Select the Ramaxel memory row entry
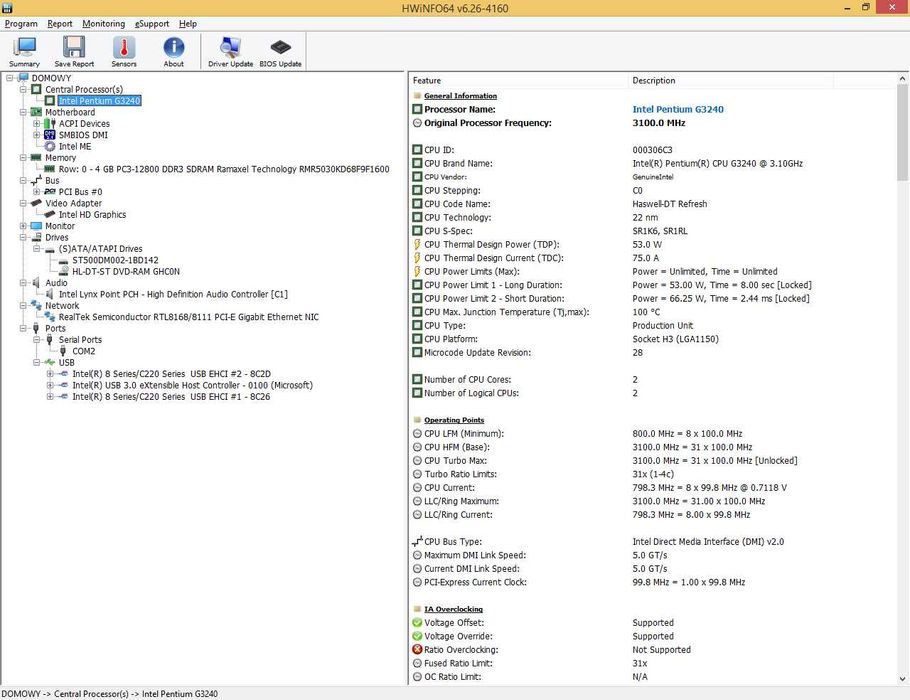This screenshot has width=910, height=700. 224,169
